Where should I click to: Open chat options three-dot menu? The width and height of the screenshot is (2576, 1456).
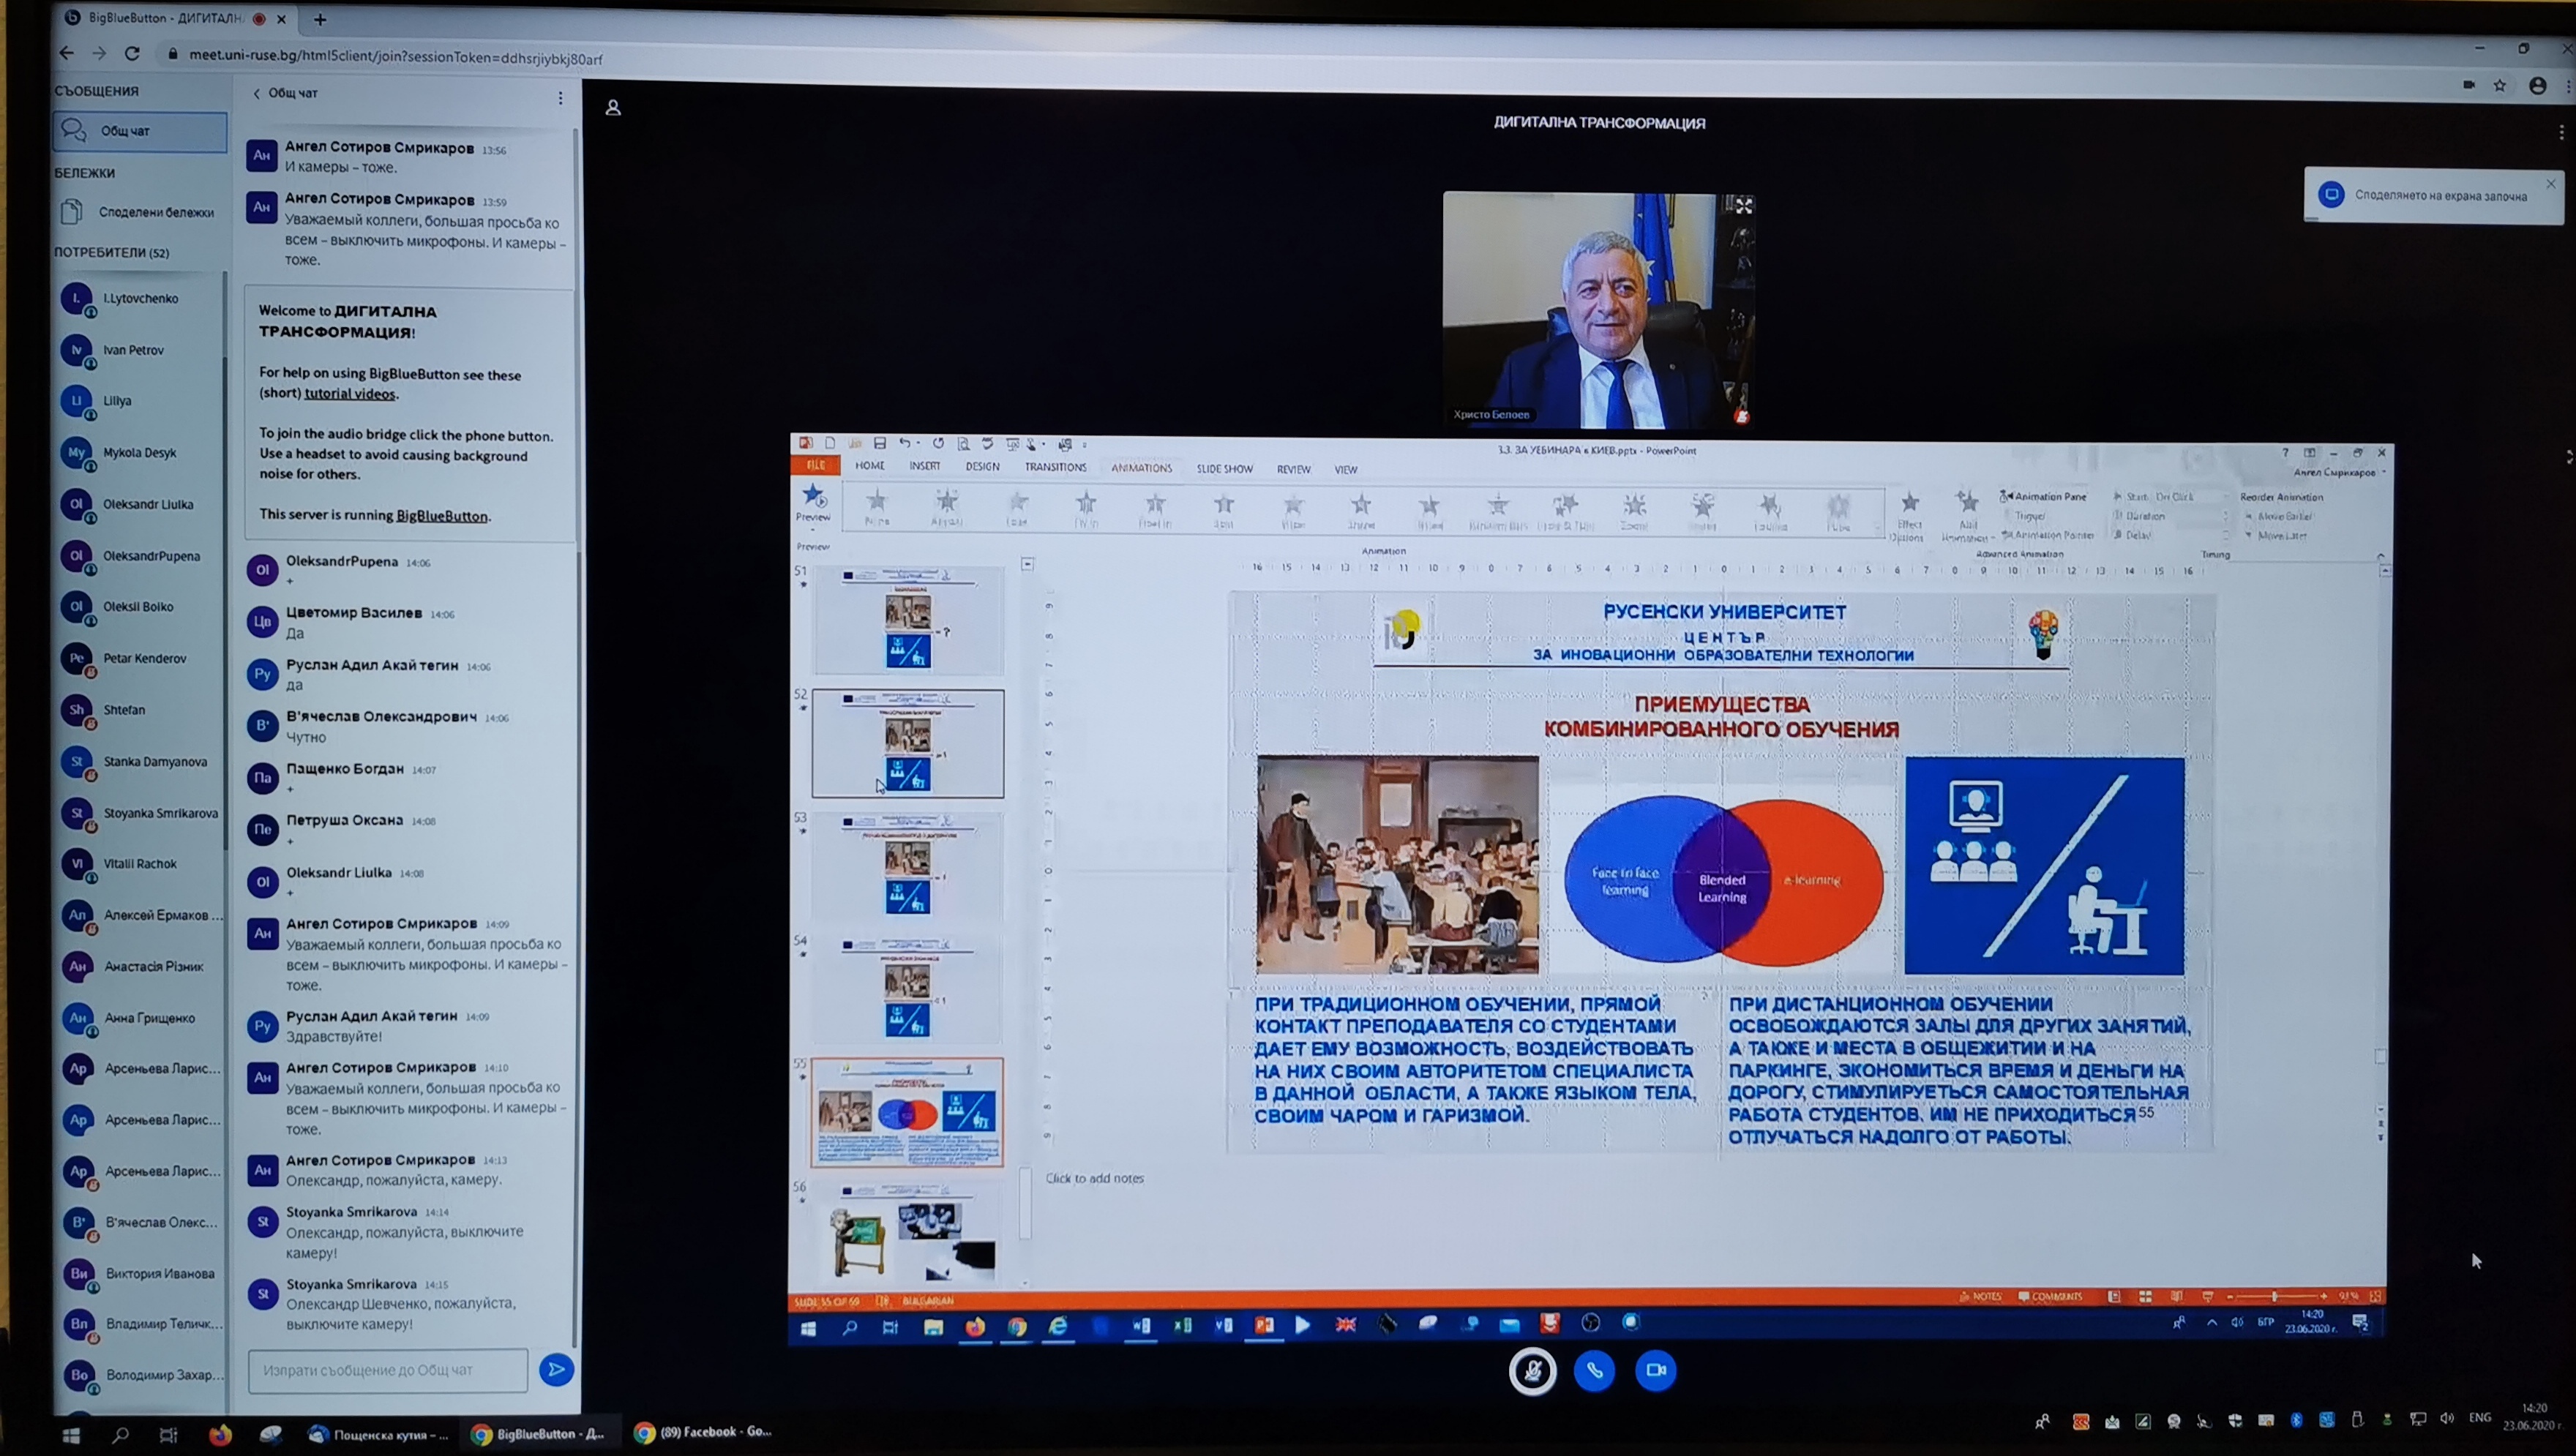(x=560, y=98)
